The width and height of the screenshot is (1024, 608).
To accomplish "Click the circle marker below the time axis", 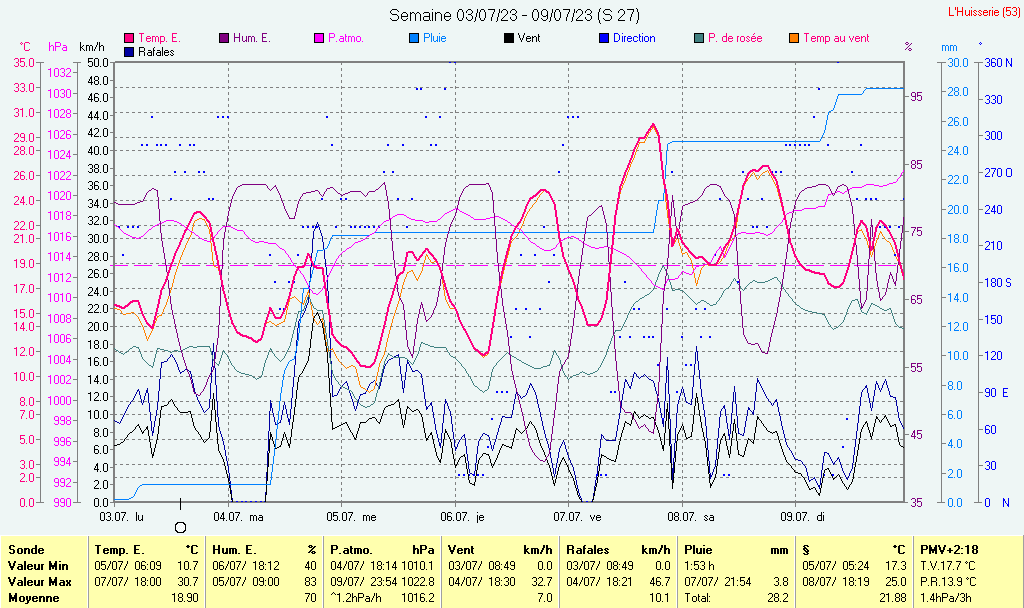I will (x=181, y=527).
